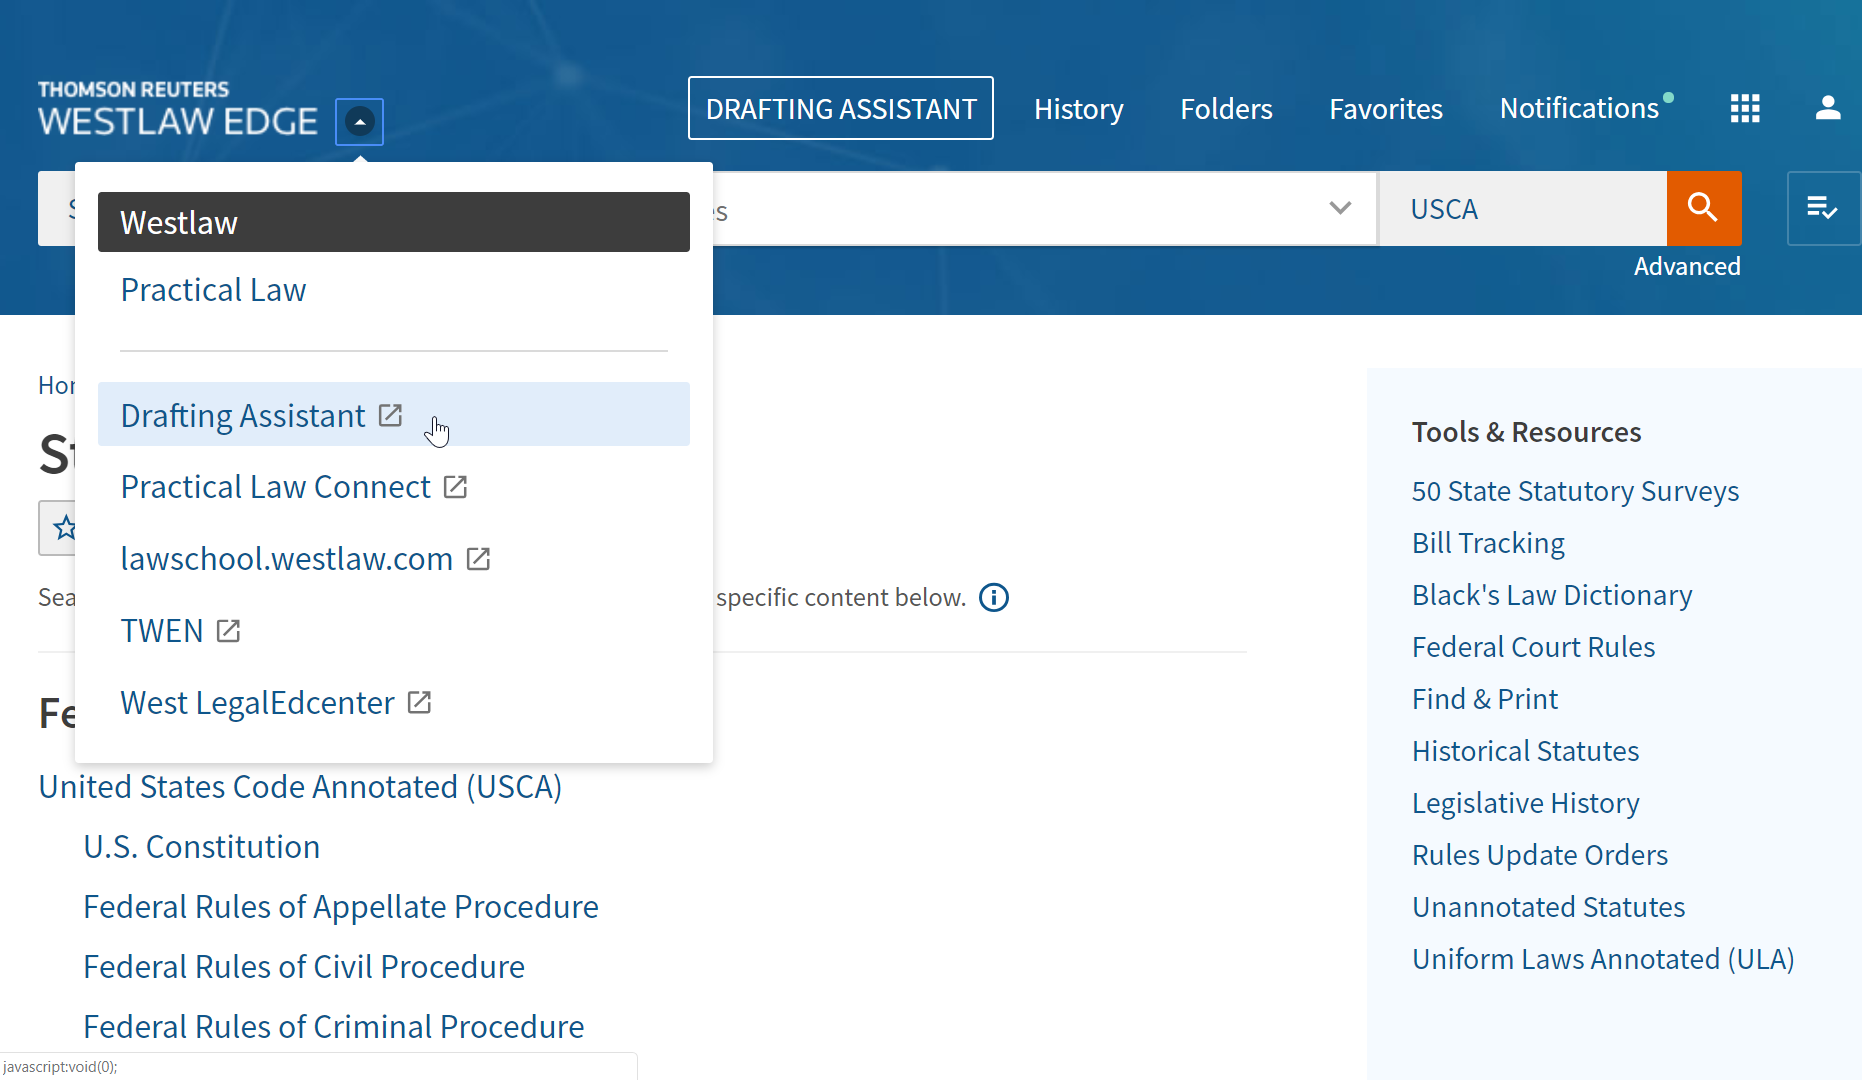
Task: Click the Advanced search link
Action: 1687,266
